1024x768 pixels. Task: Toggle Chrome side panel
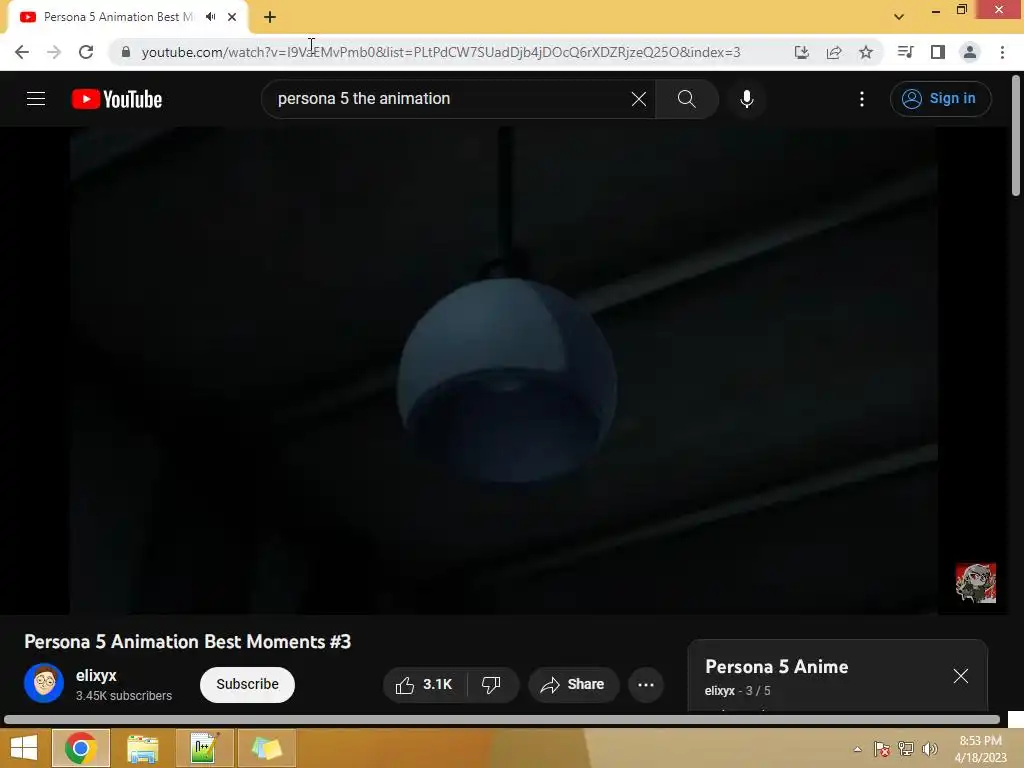937,52
